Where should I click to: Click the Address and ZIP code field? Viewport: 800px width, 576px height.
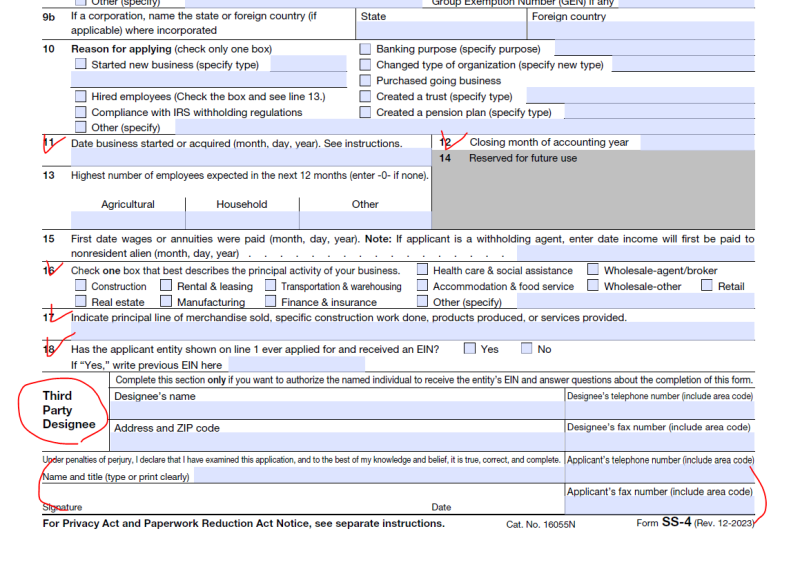[x=338, y=442]
